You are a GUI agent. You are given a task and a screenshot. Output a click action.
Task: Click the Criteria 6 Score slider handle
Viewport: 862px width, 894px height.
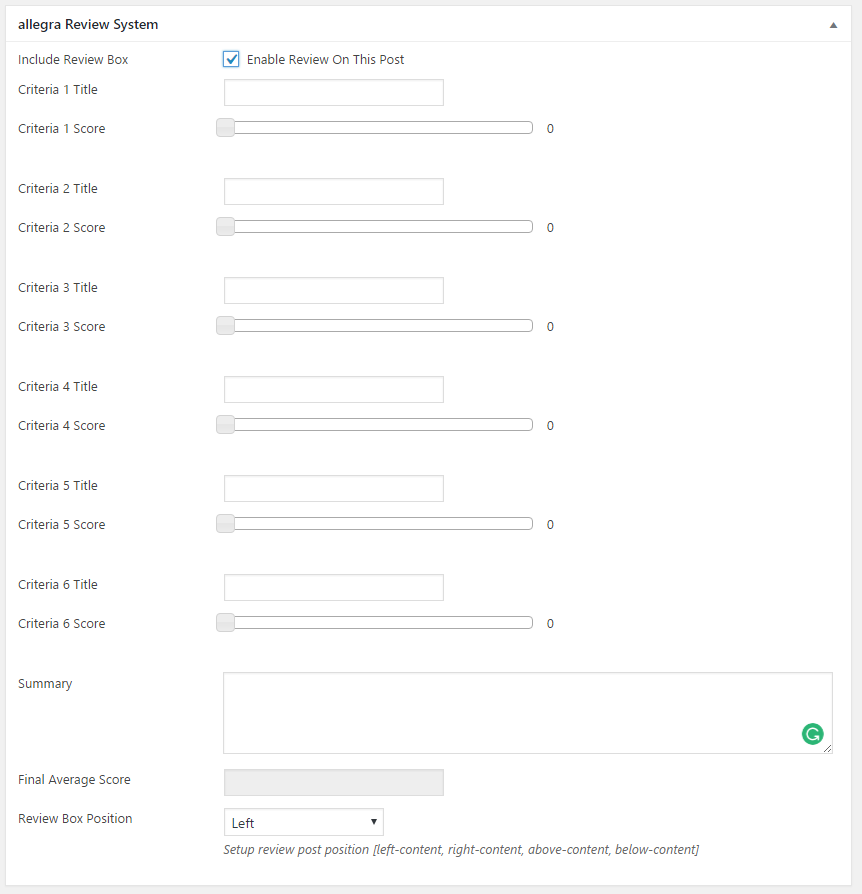[x=226, y=623]
